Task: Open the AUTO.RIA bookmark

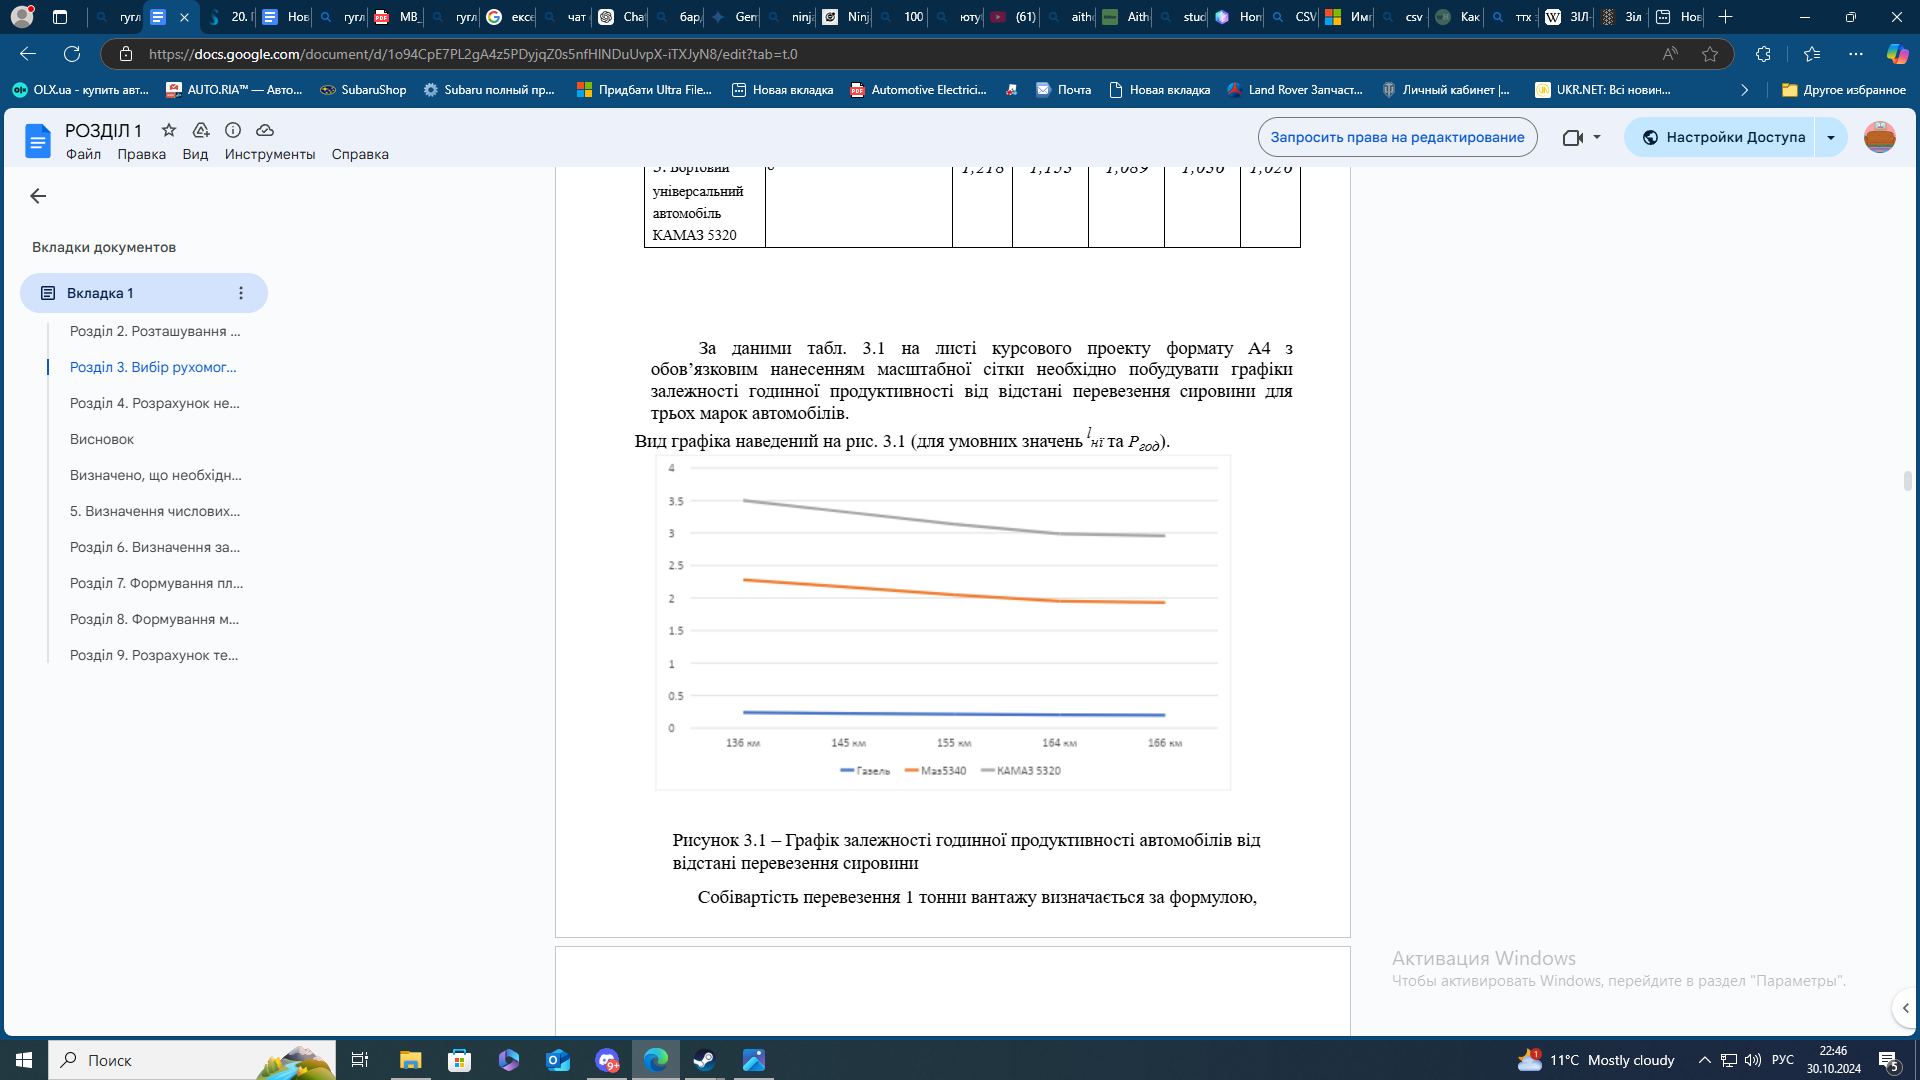Action: pyautogui.click(x=234, y=90)
